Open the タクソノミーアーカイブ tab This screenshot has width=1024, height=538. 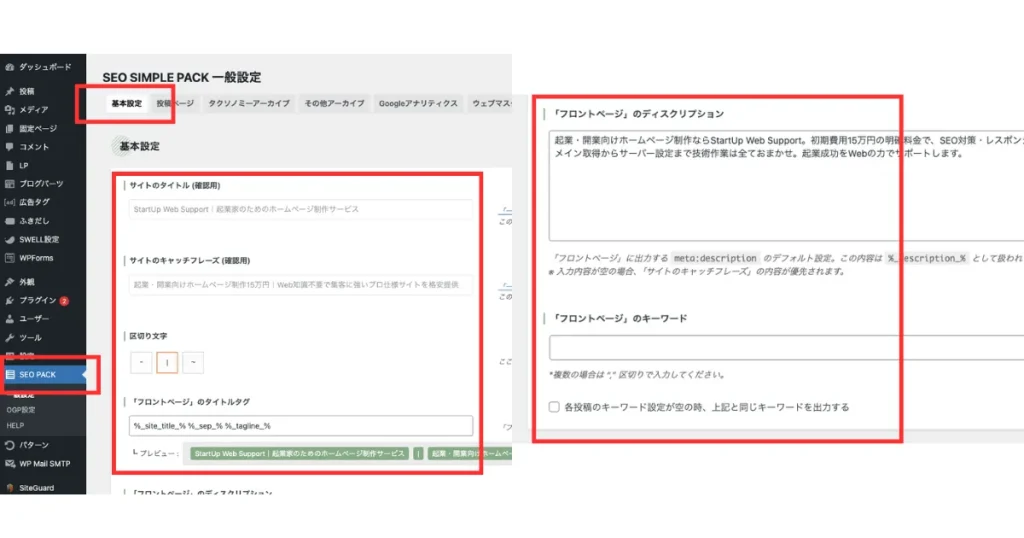(249, 104)
